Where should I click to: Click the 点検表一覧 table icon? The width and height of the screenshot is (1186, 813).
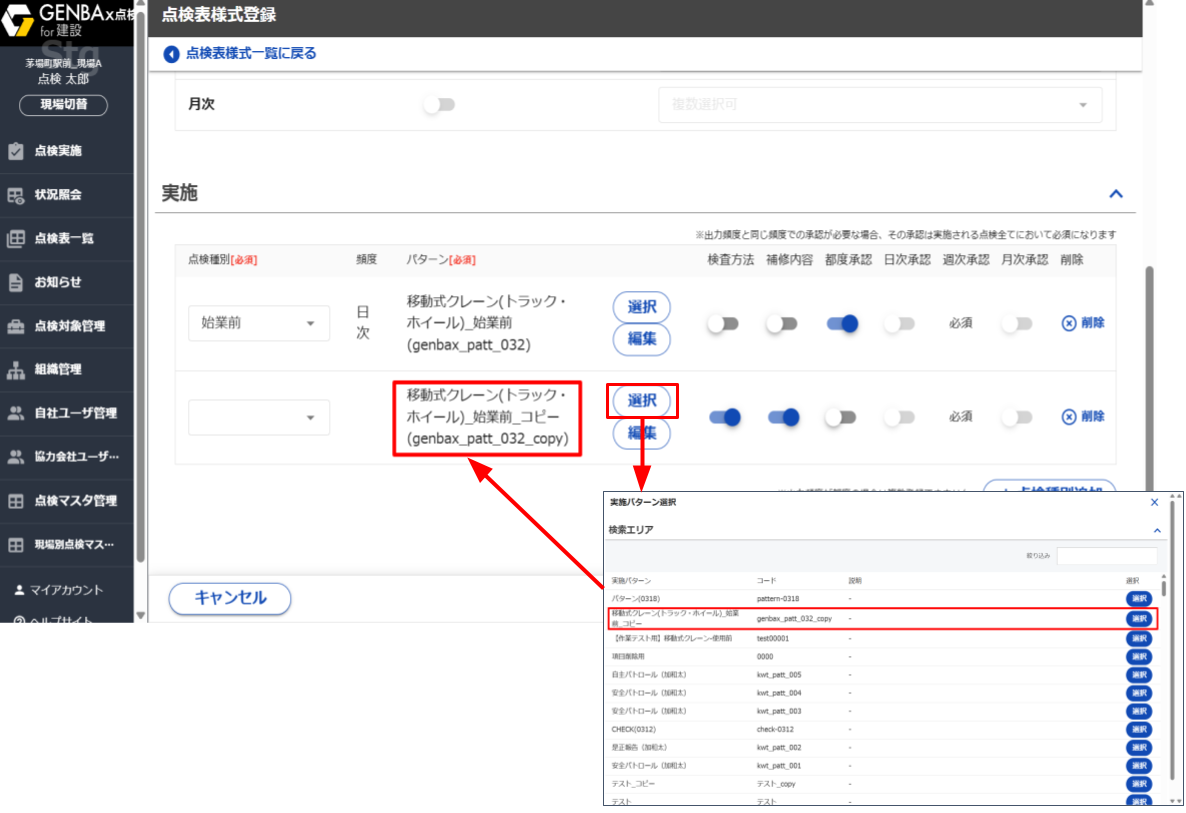tap(16, 239)
